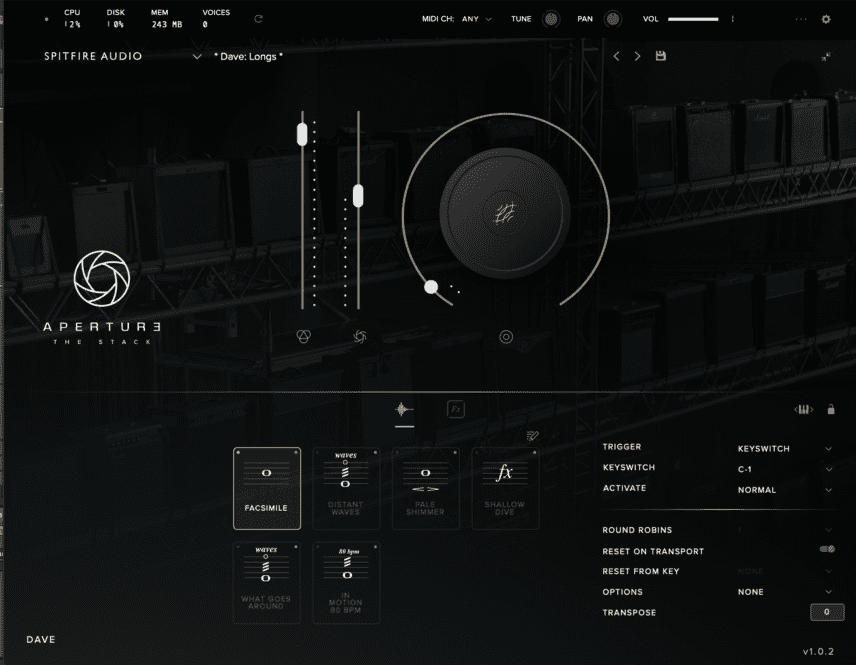Open the Activate NORMAL dropdown
This screenshot has width=856, height=665.
(784, 490)
